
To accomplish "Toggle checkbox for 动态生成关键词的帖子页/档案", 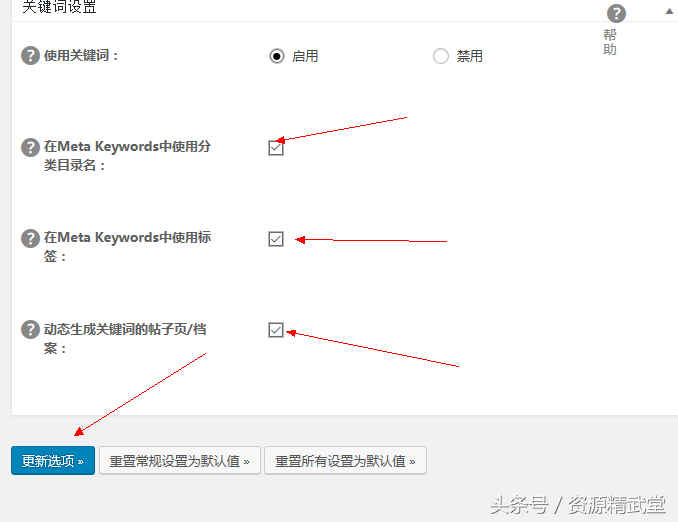I will 276,330.
